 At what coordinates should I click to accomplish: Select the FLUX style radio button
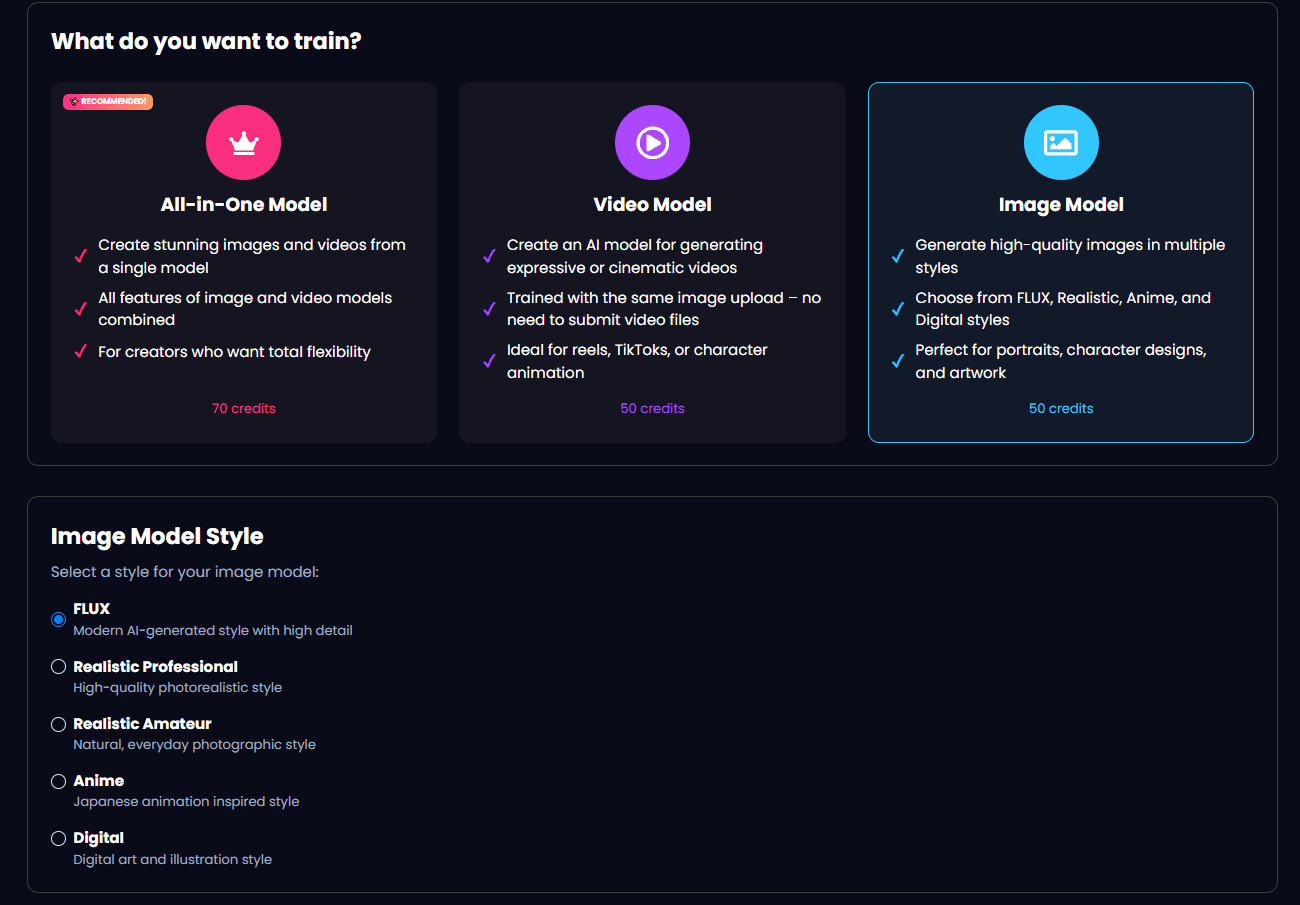pos(58,619)
